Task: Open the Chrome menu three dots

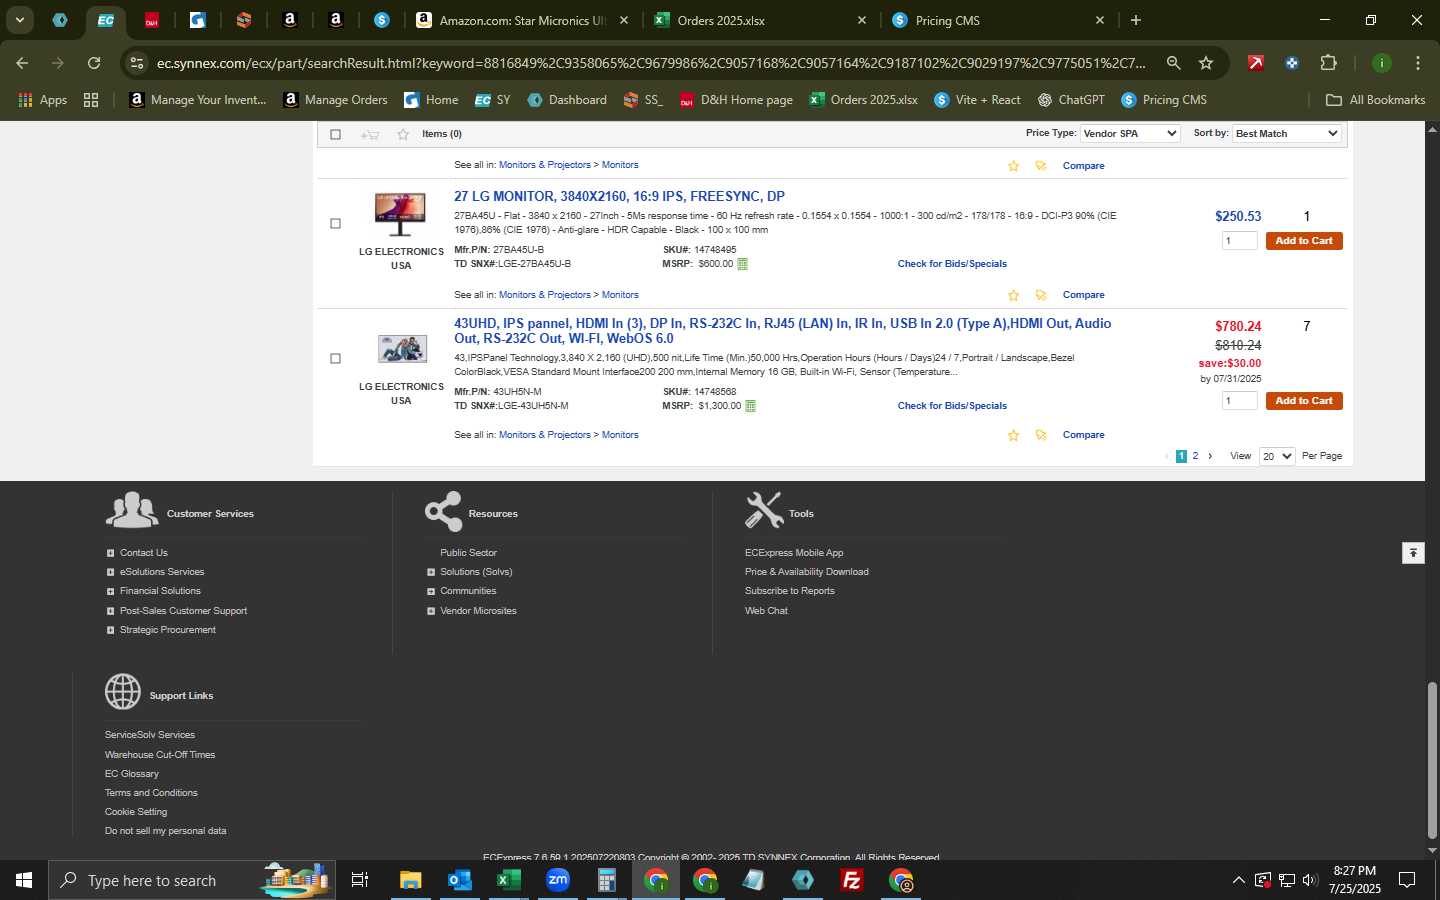Action: pyautogui.click(x=1417, y=63)
